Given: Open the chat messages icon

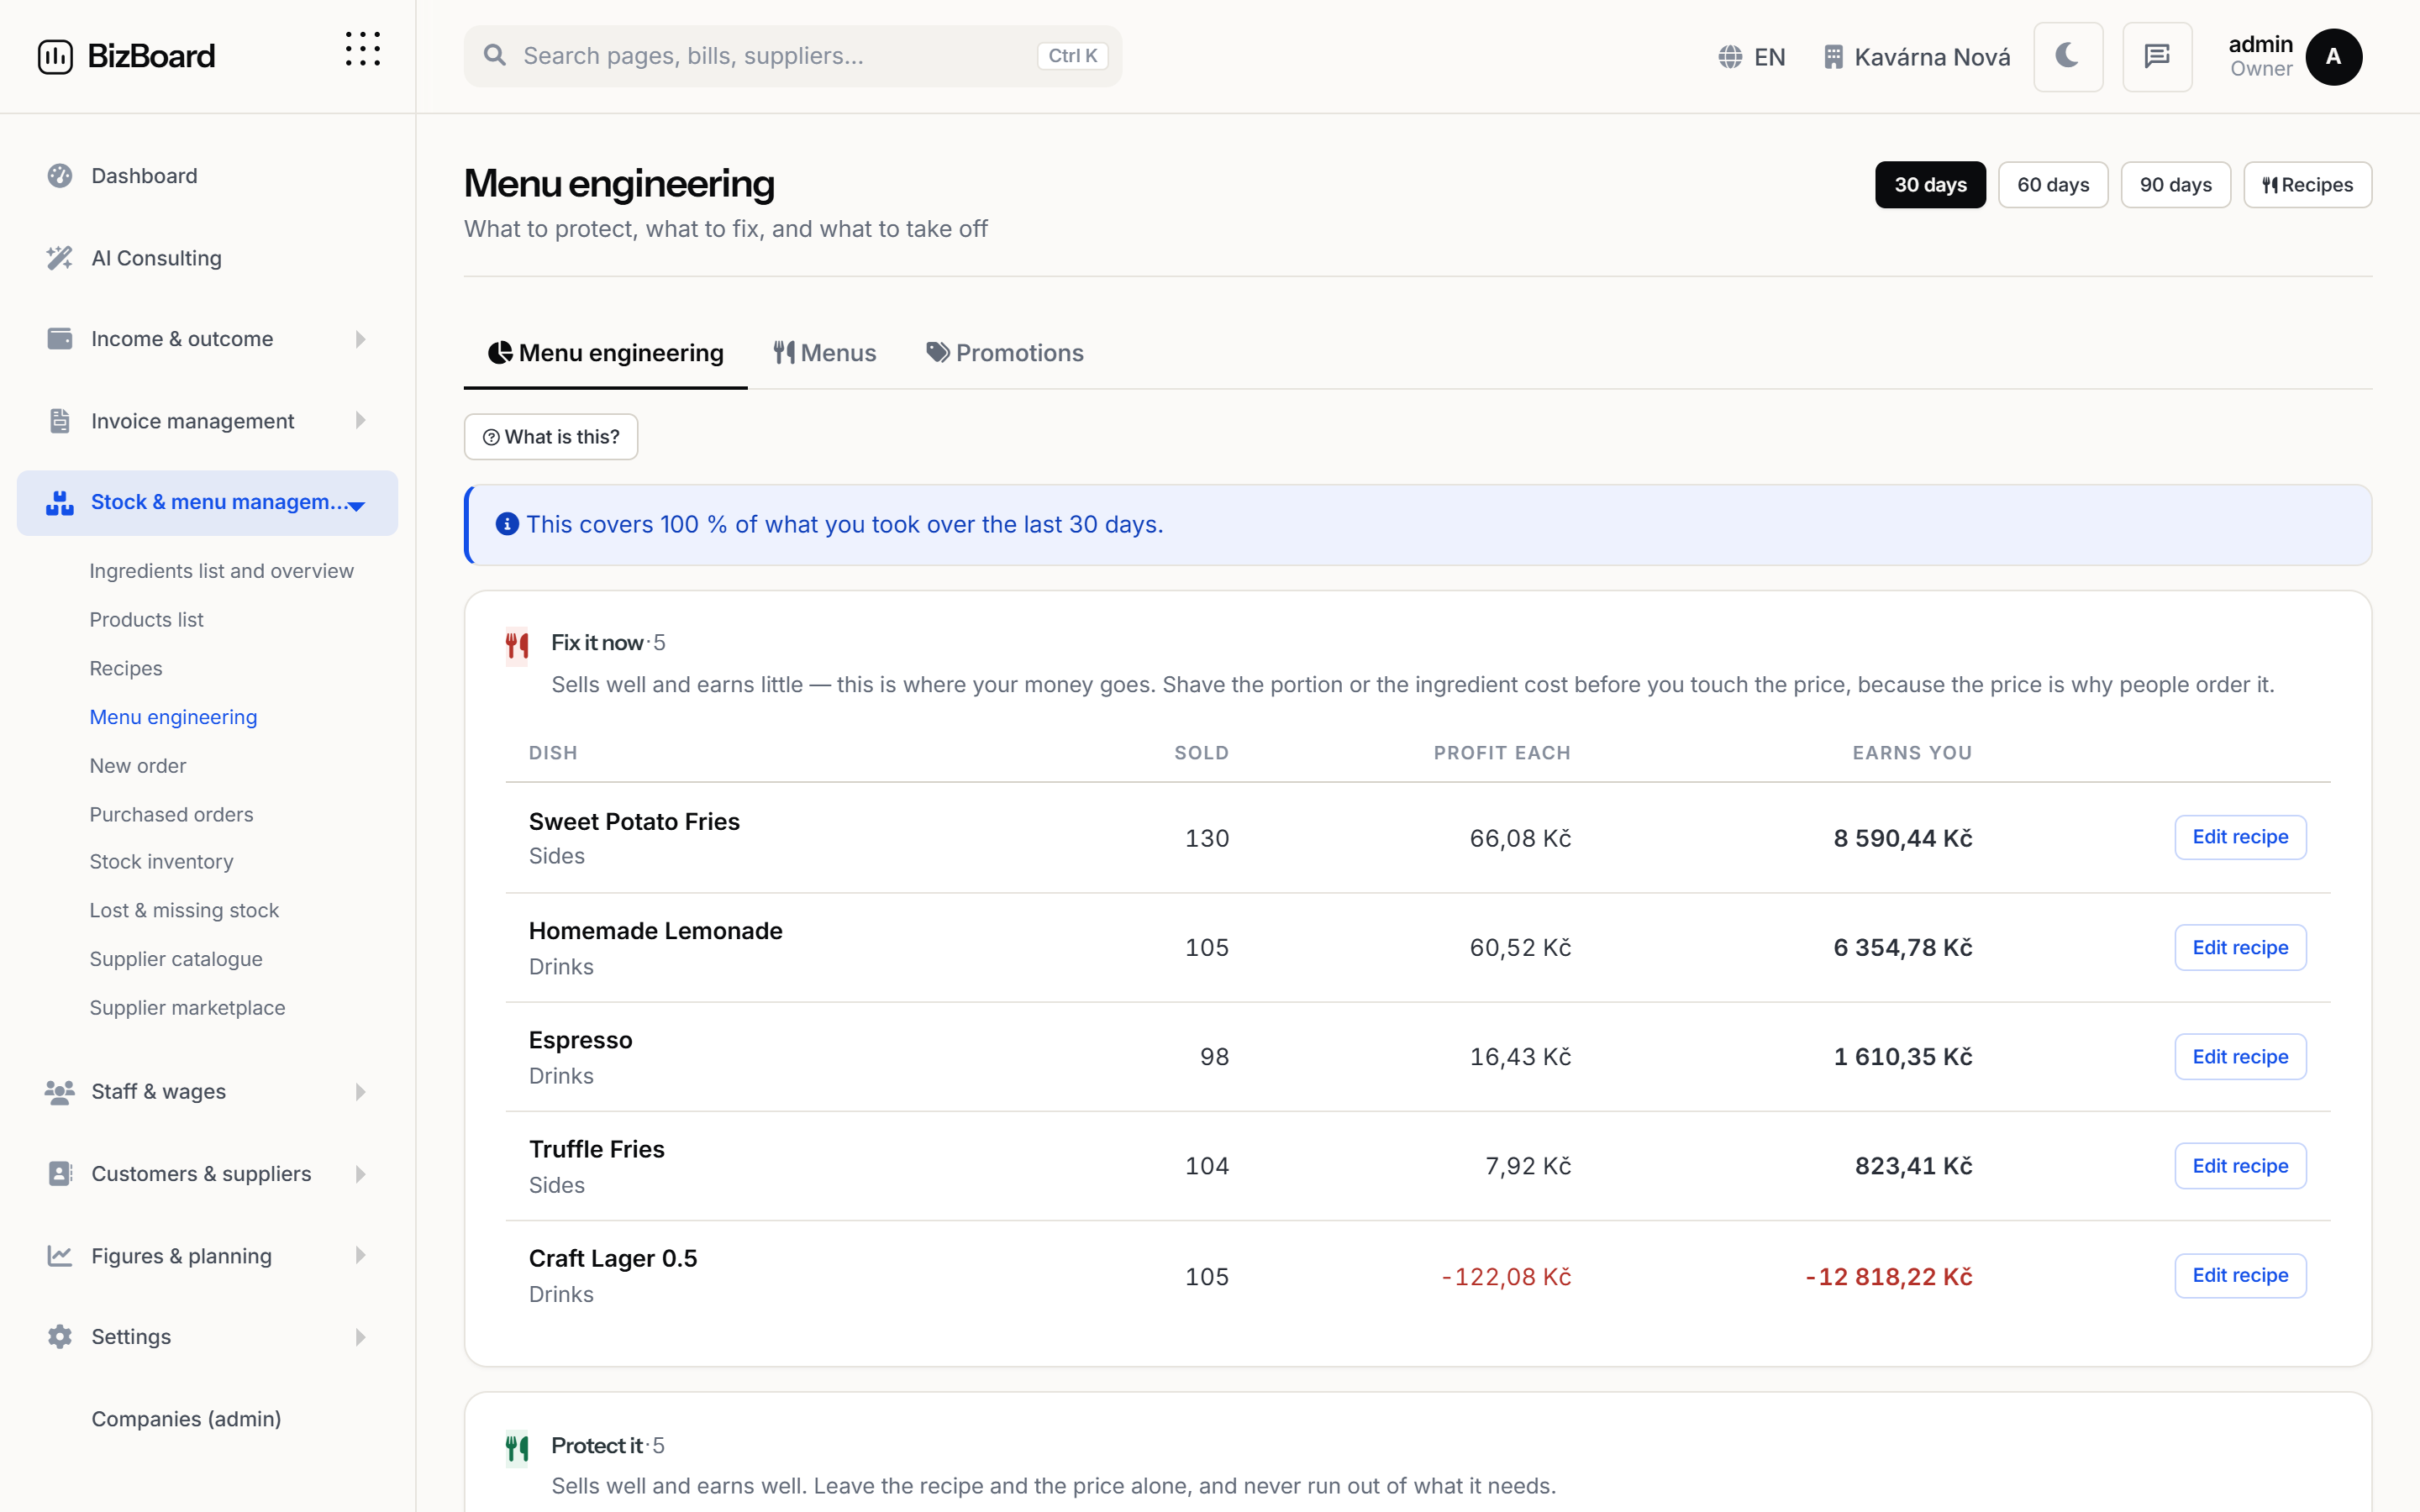Looking at the screenshot, I should [2157, 57].
